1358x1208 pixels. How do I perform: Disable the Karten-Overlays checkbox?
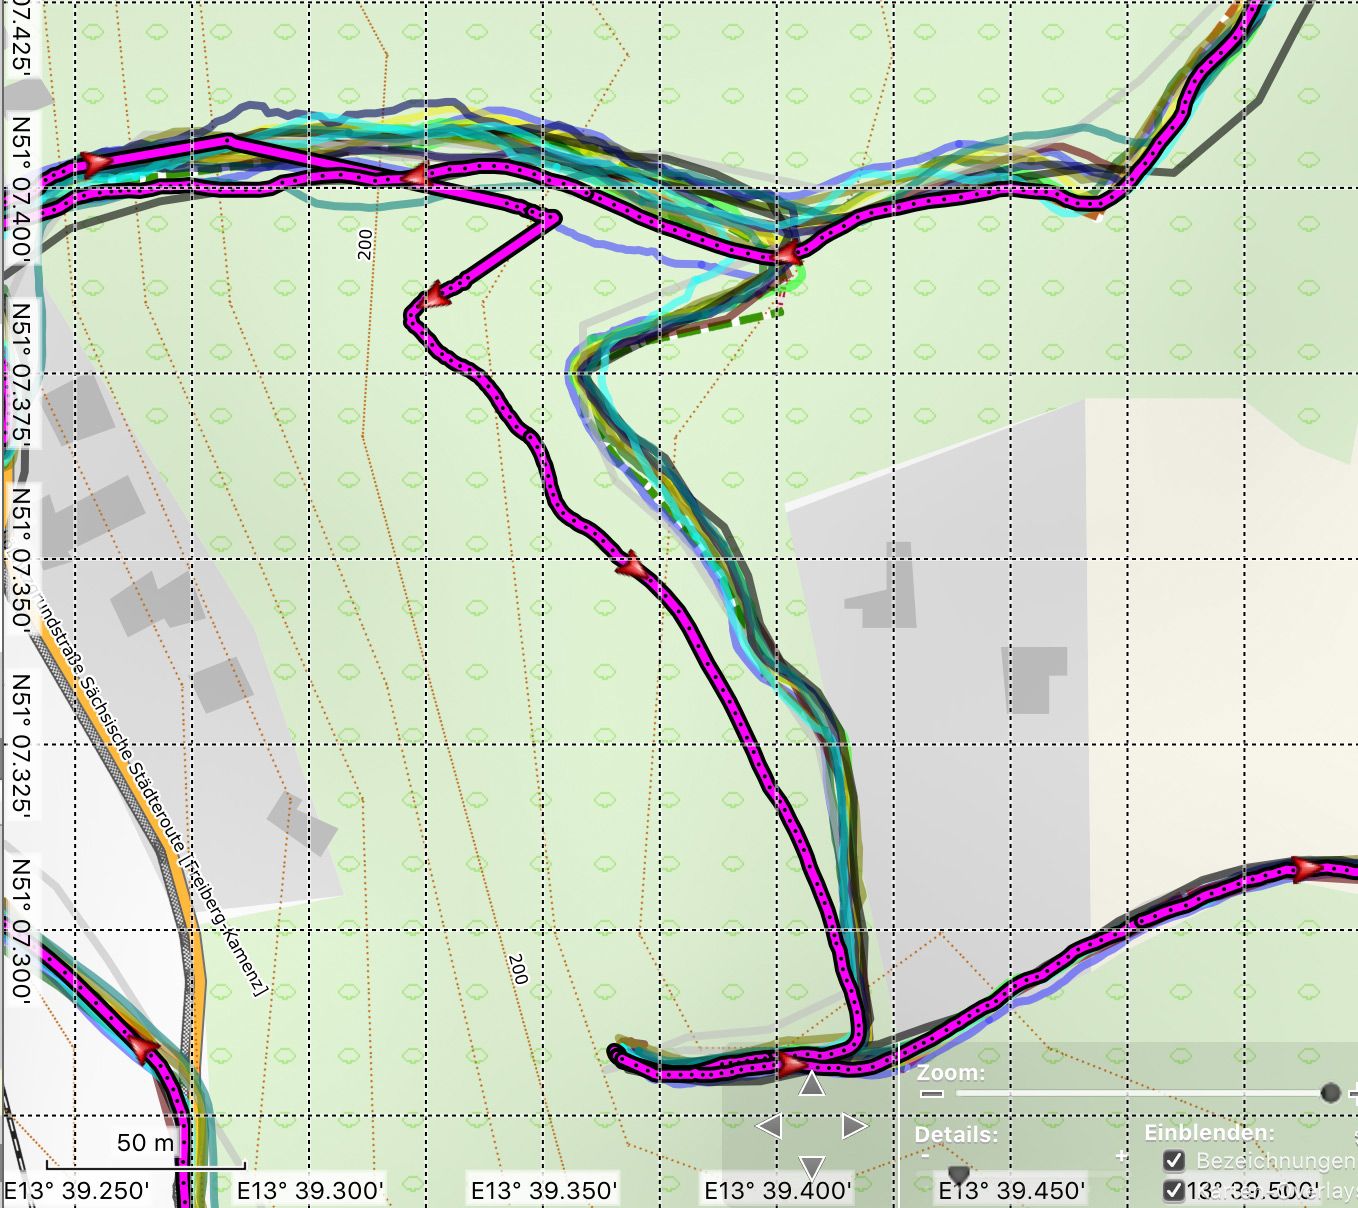[1174, 1190]
